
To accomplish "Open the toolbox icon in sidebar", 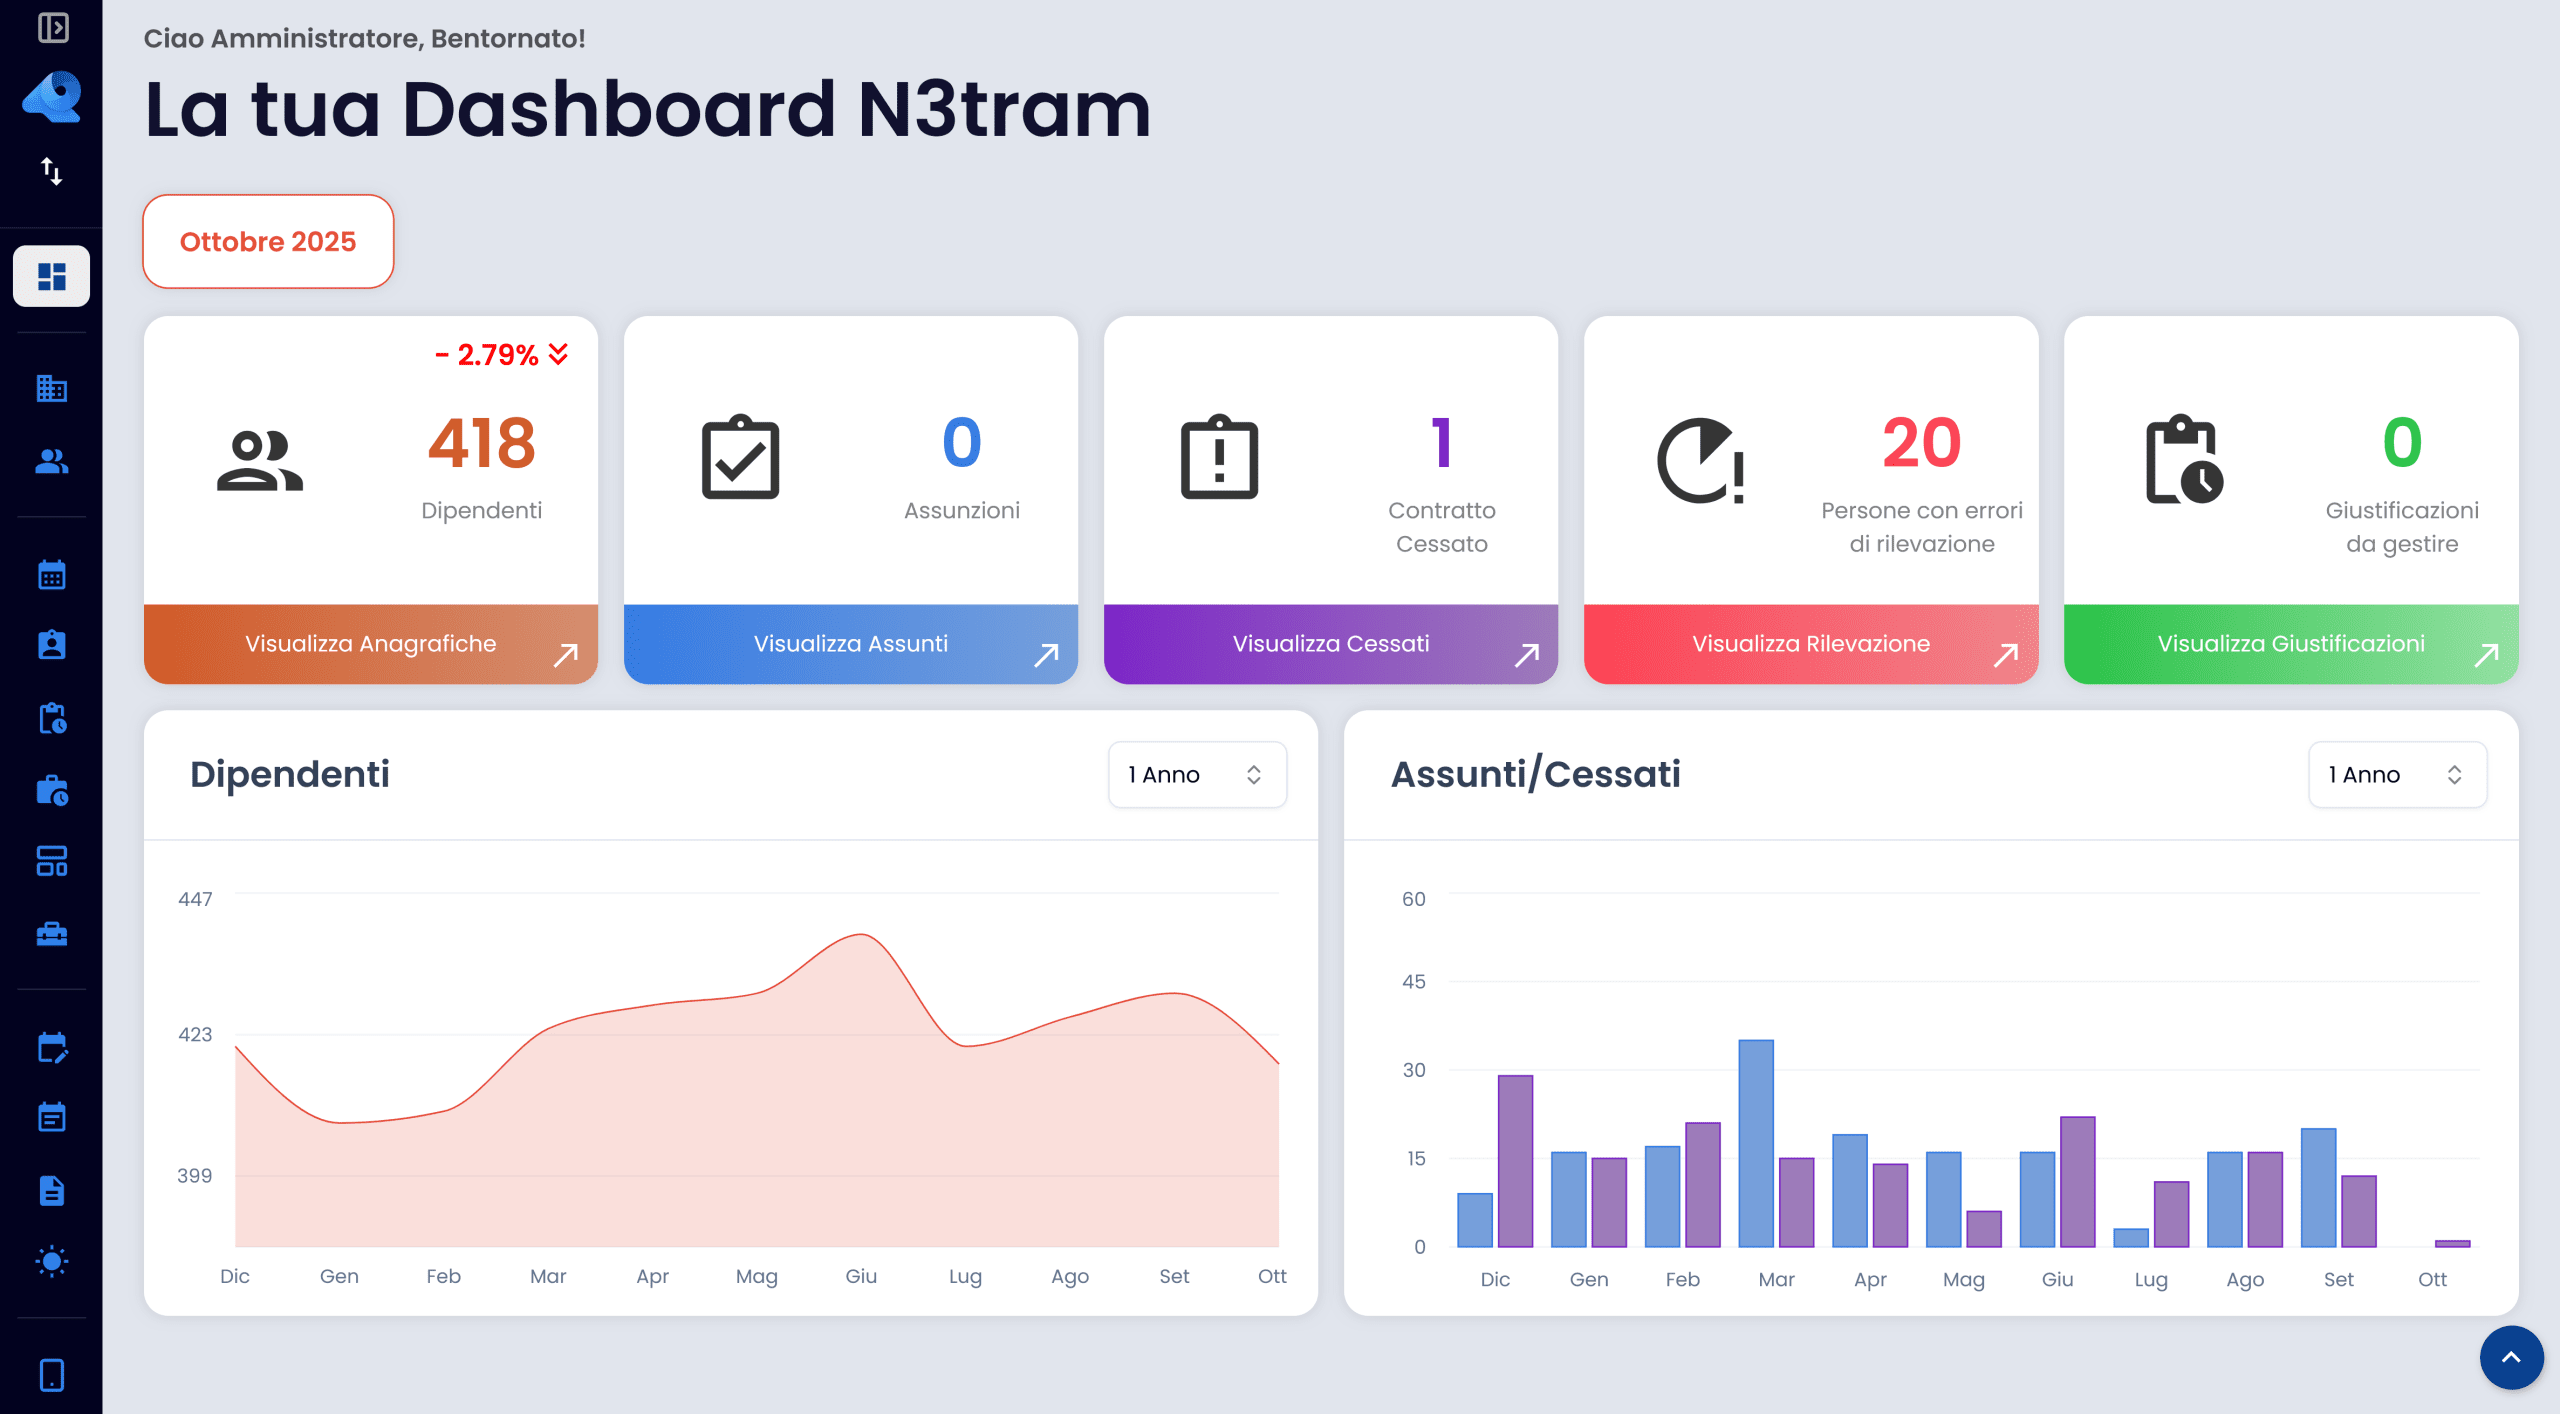I will (52, 934).
